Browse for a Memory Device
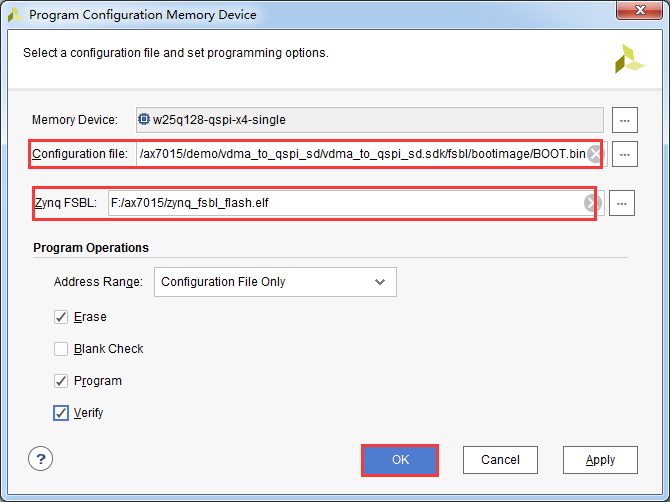The width and height of the screenshot is (670, 502). point(625,120)
